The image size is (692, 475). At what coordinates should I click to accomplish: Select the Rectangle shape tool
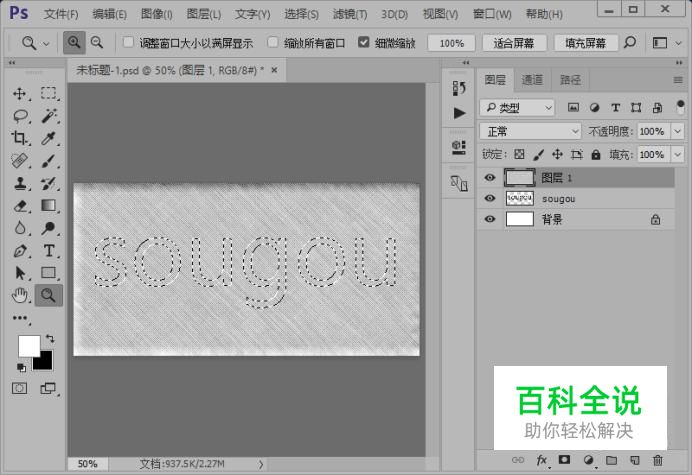49,273
